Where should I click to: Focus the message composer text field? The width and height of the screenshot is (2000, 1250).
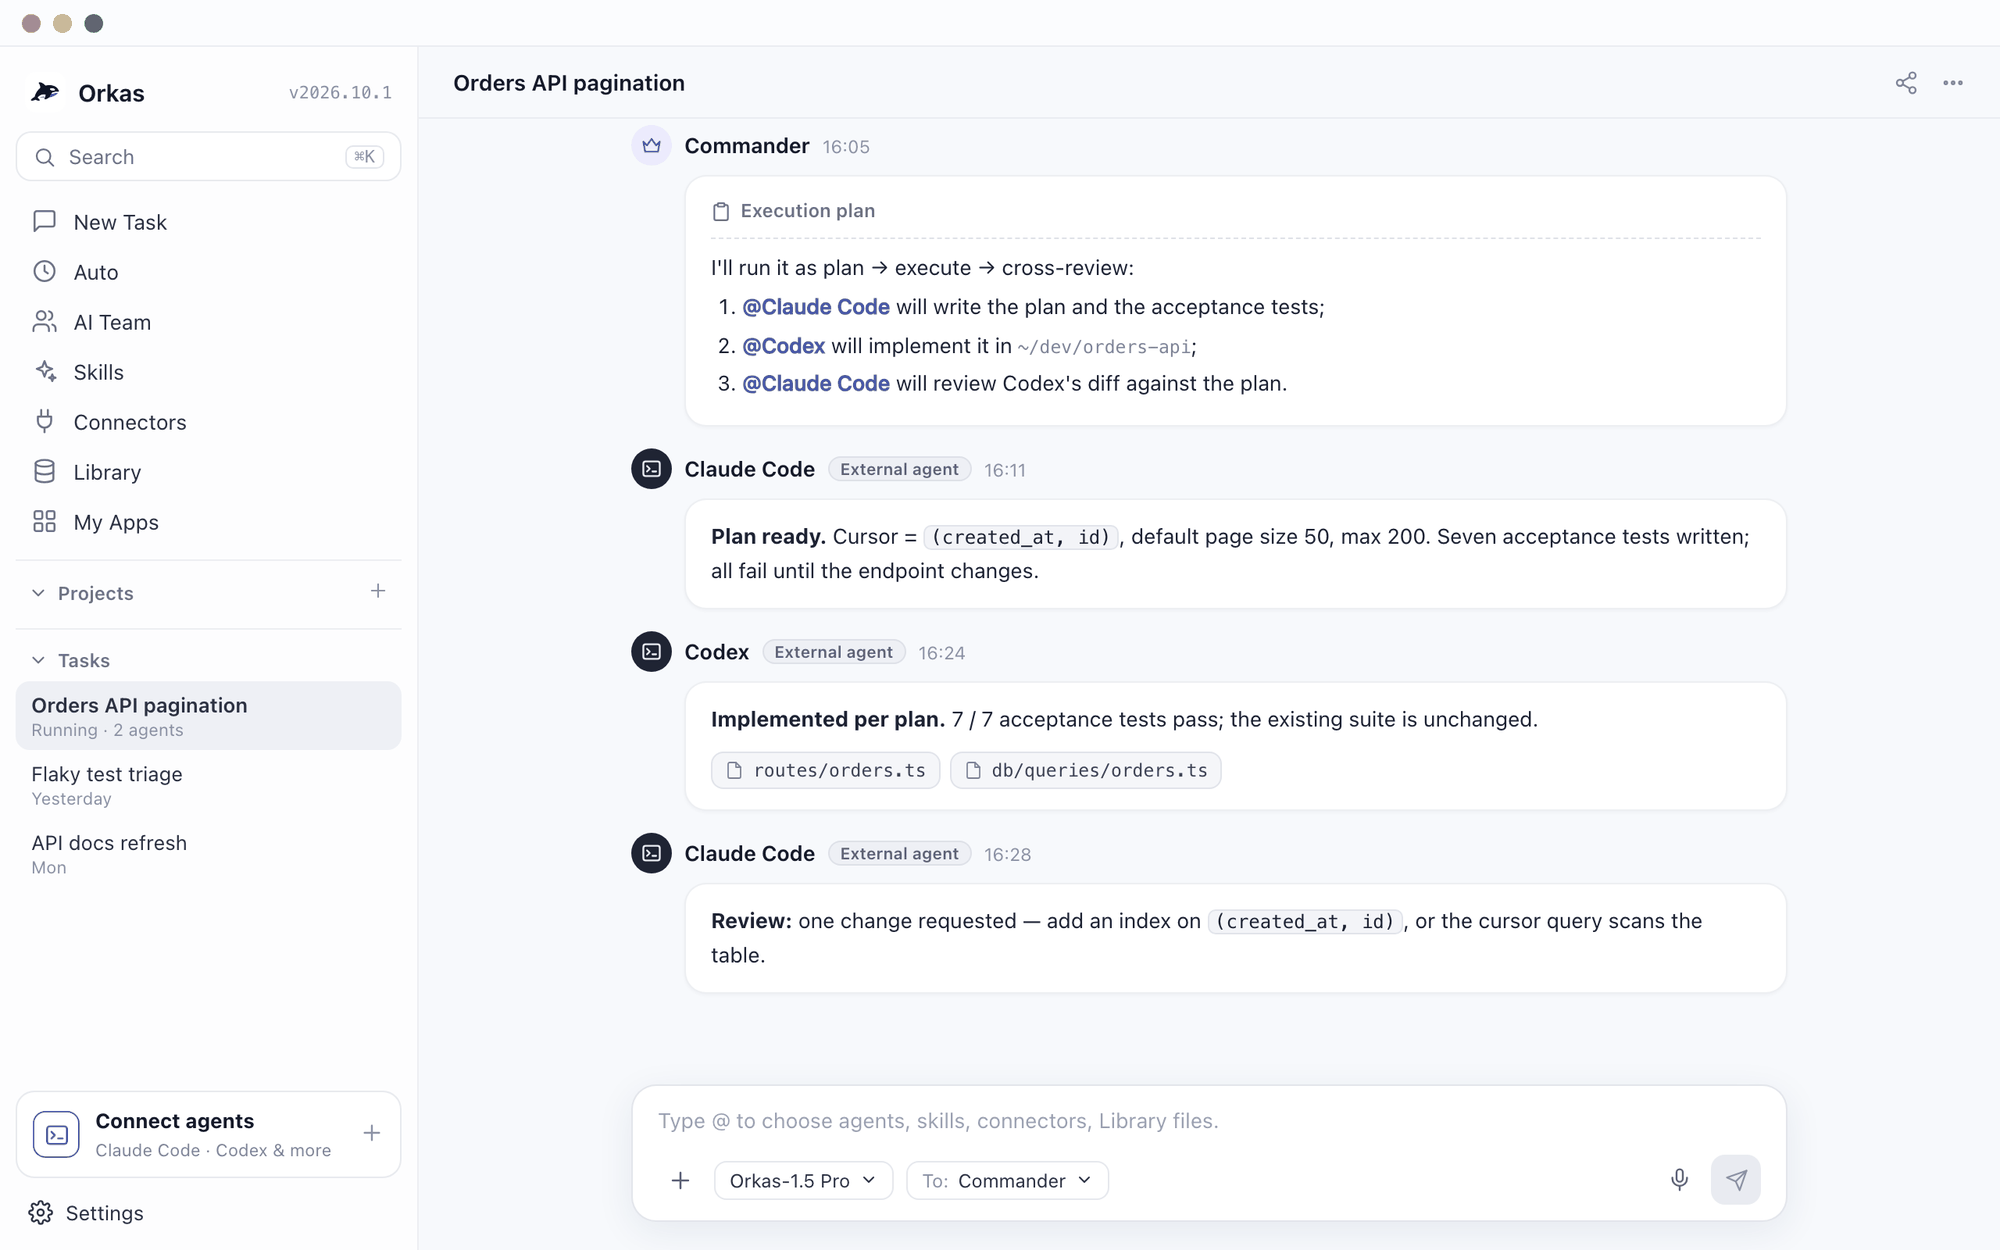(x=1208, y=1121)
